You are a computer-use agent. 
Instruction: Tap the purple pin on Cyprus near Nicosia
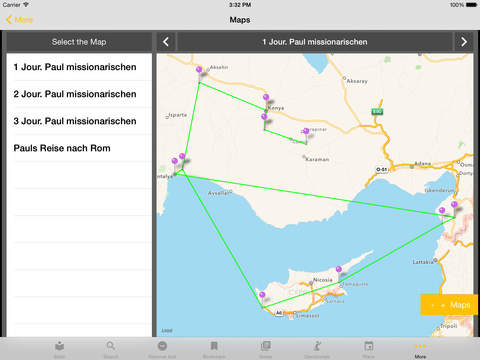[x=339, y=269]
